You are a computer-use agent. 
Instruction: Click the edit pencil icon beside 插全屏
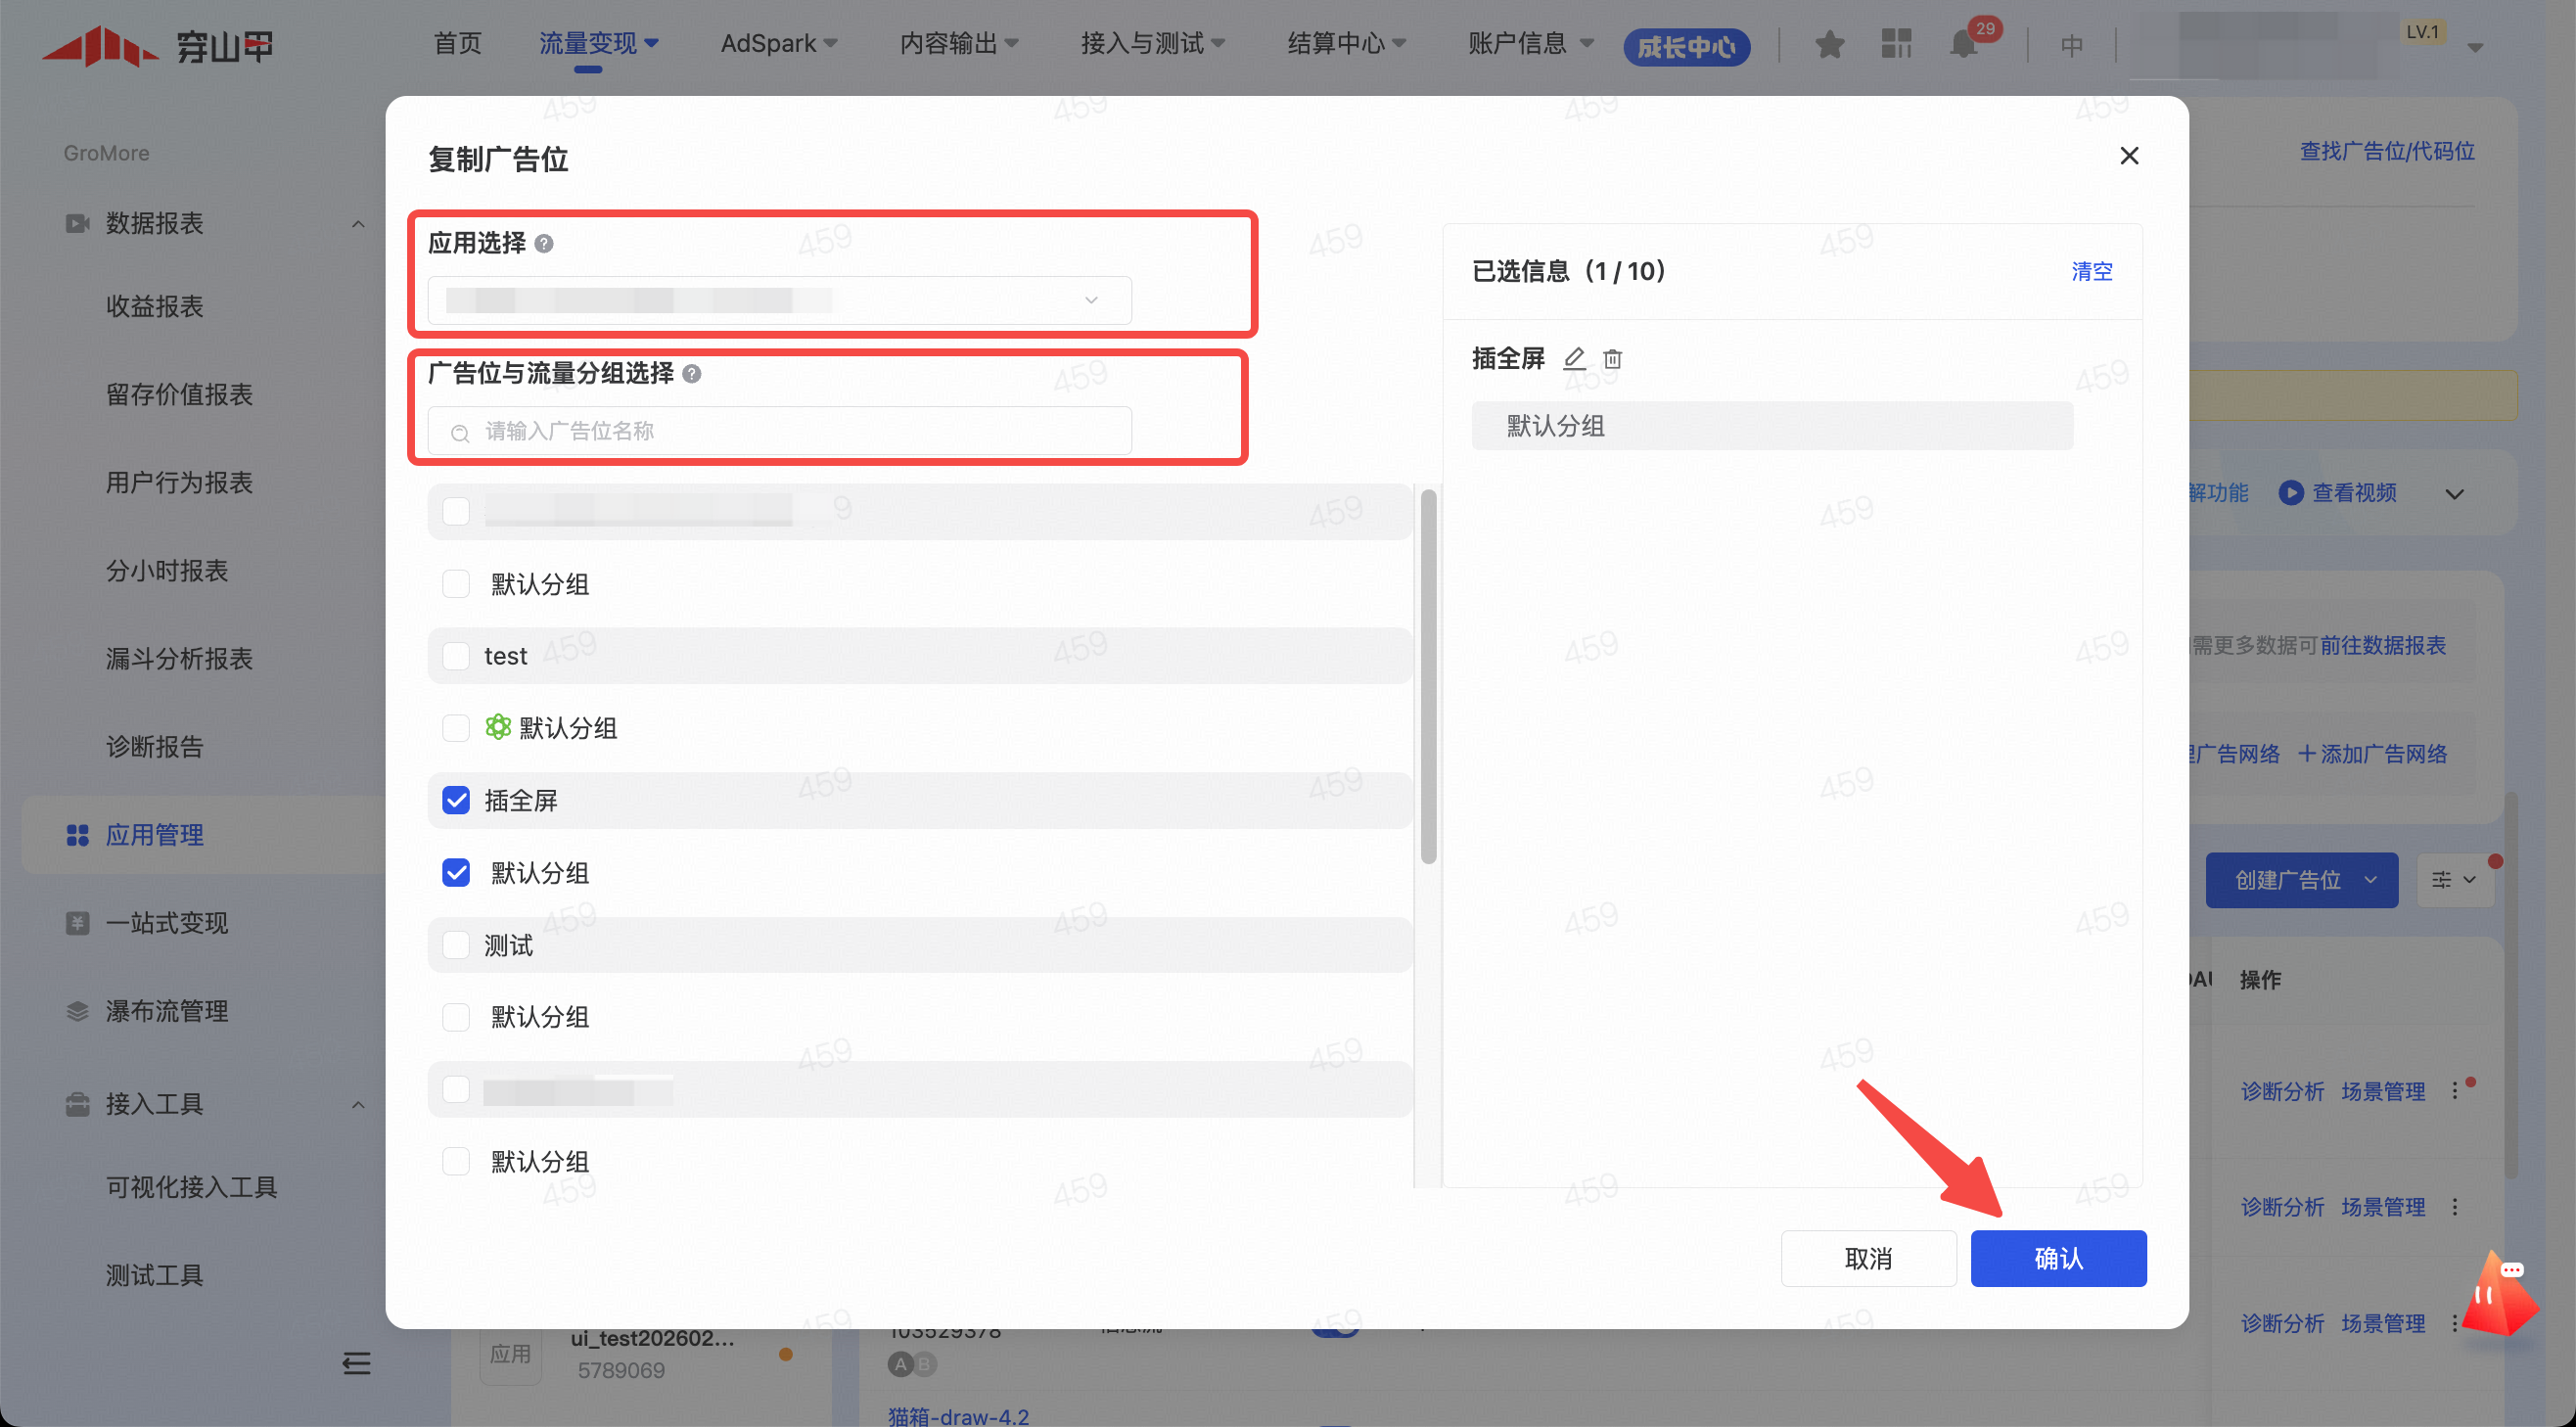pyautogui.click(x=1574, y=358)
